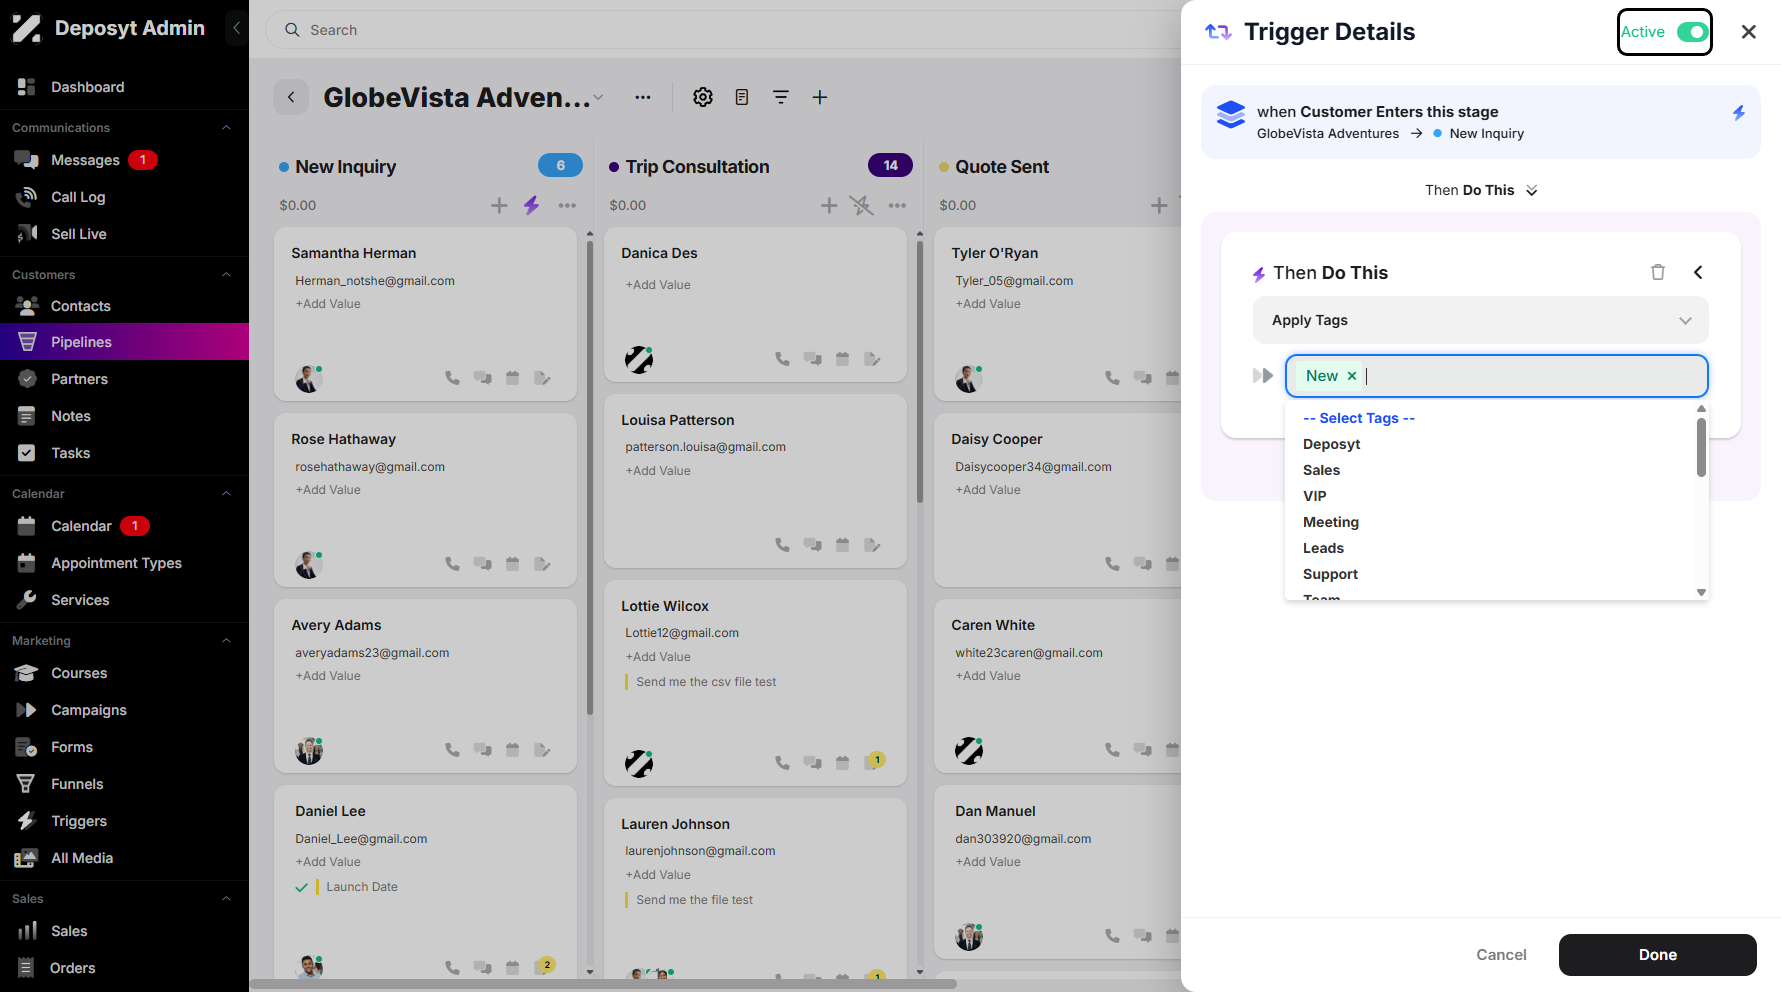Open pipeline settings gear icon
Image resolution: width=1781 pixels, height=992 pixels.
click(703, 97)
